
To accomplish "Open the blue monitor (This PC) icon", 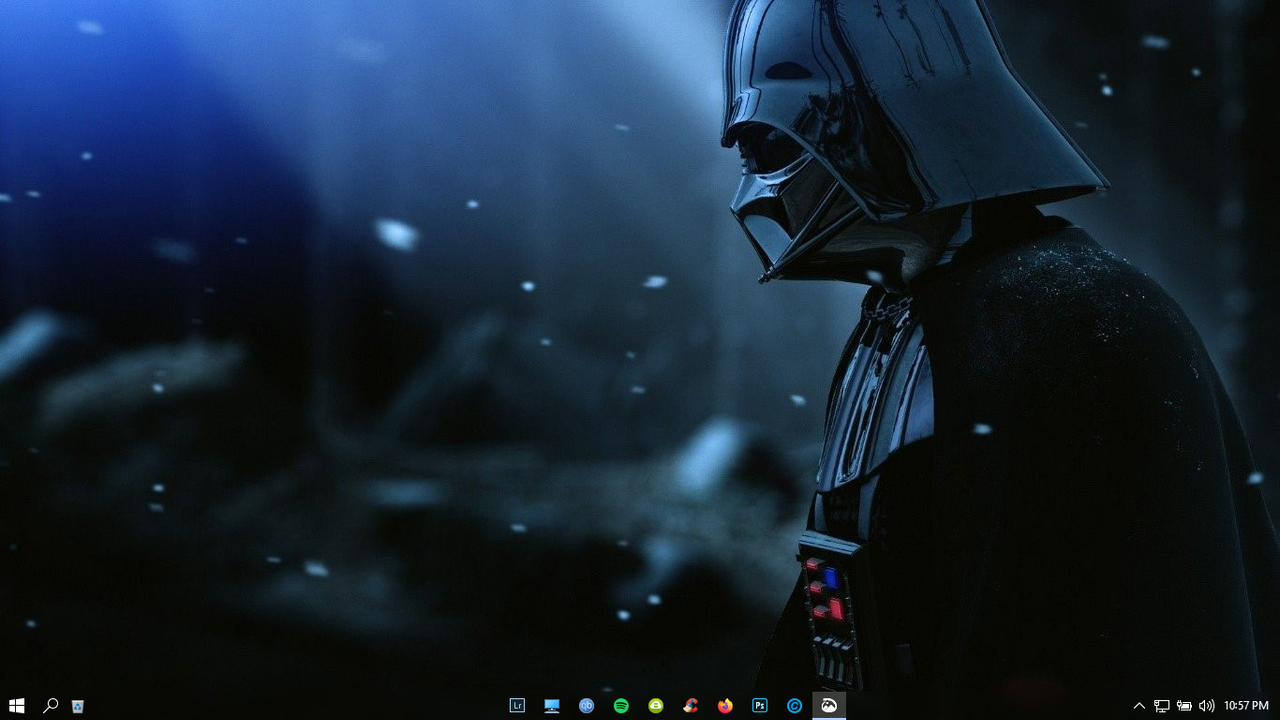I will pos(551,706).
